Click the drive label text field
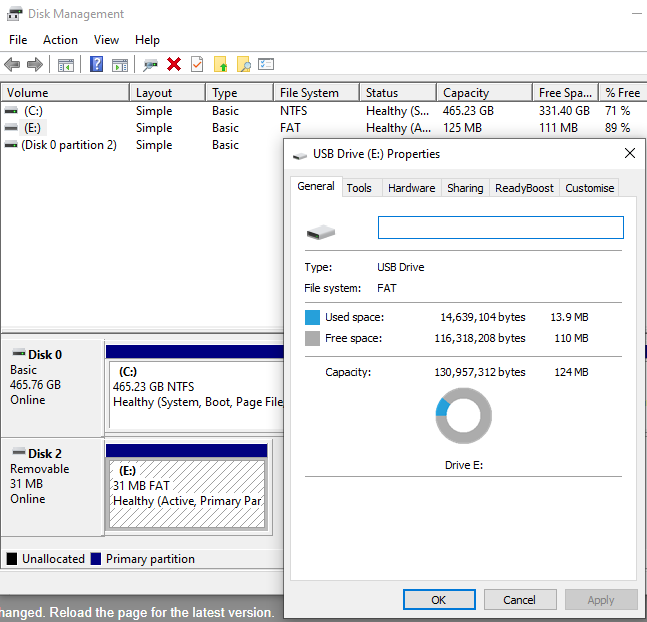647x622 pixels. pos(500,228)
